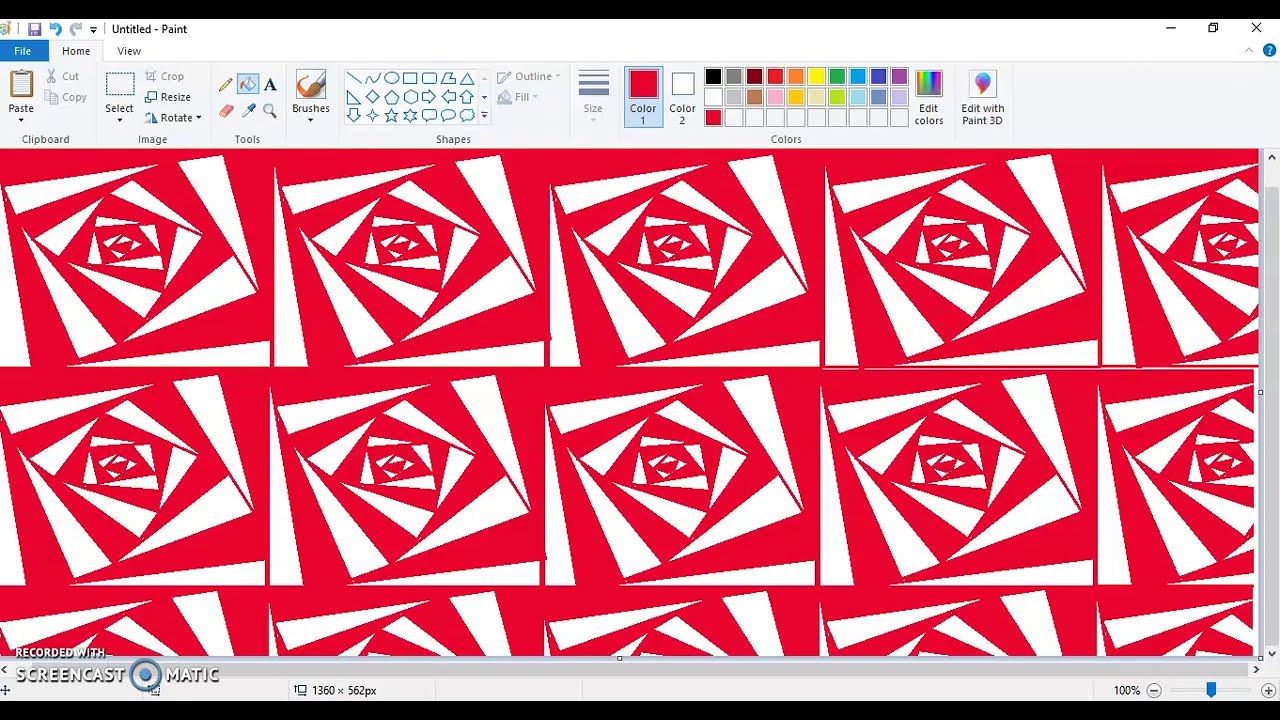1280x720 pixels.
Task: Choose the Right triangle shape
Action: 353,97
